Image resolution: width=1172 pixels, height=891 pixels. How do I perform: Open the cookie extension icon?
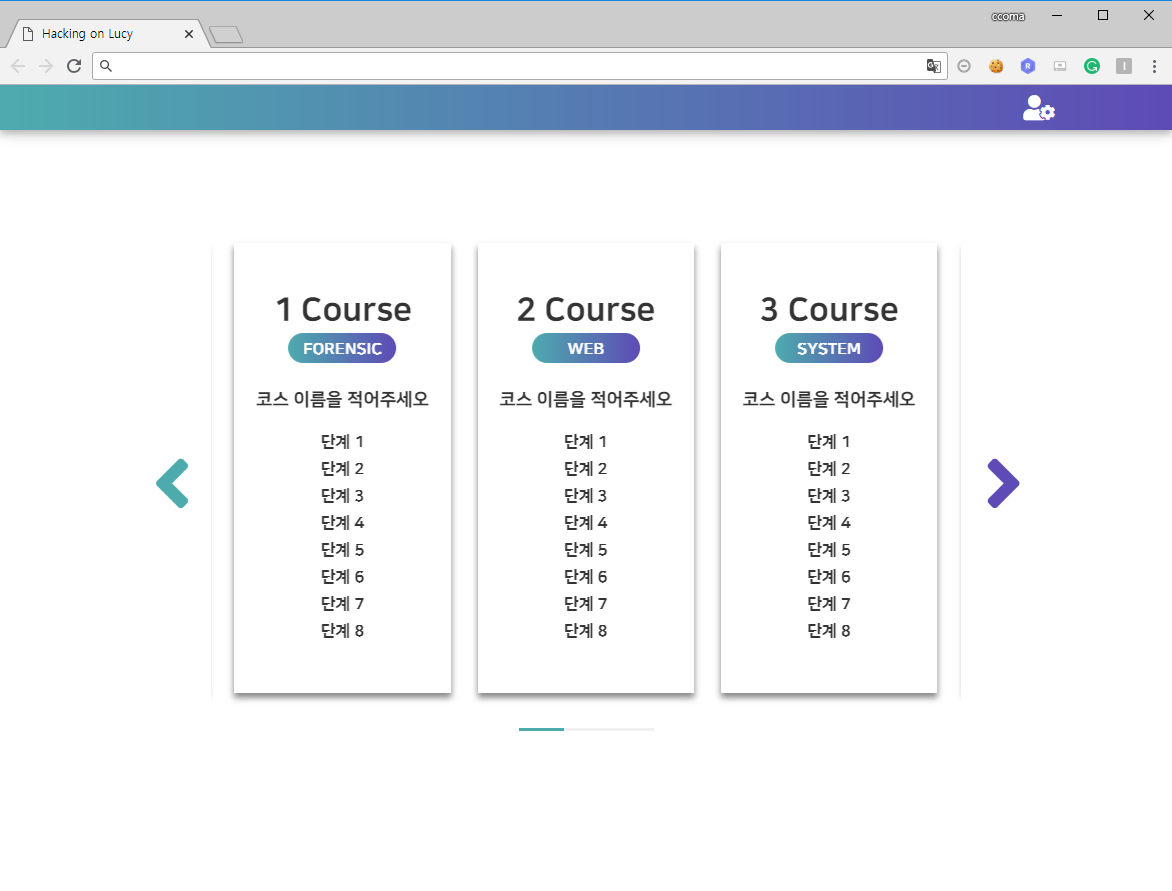996,66
